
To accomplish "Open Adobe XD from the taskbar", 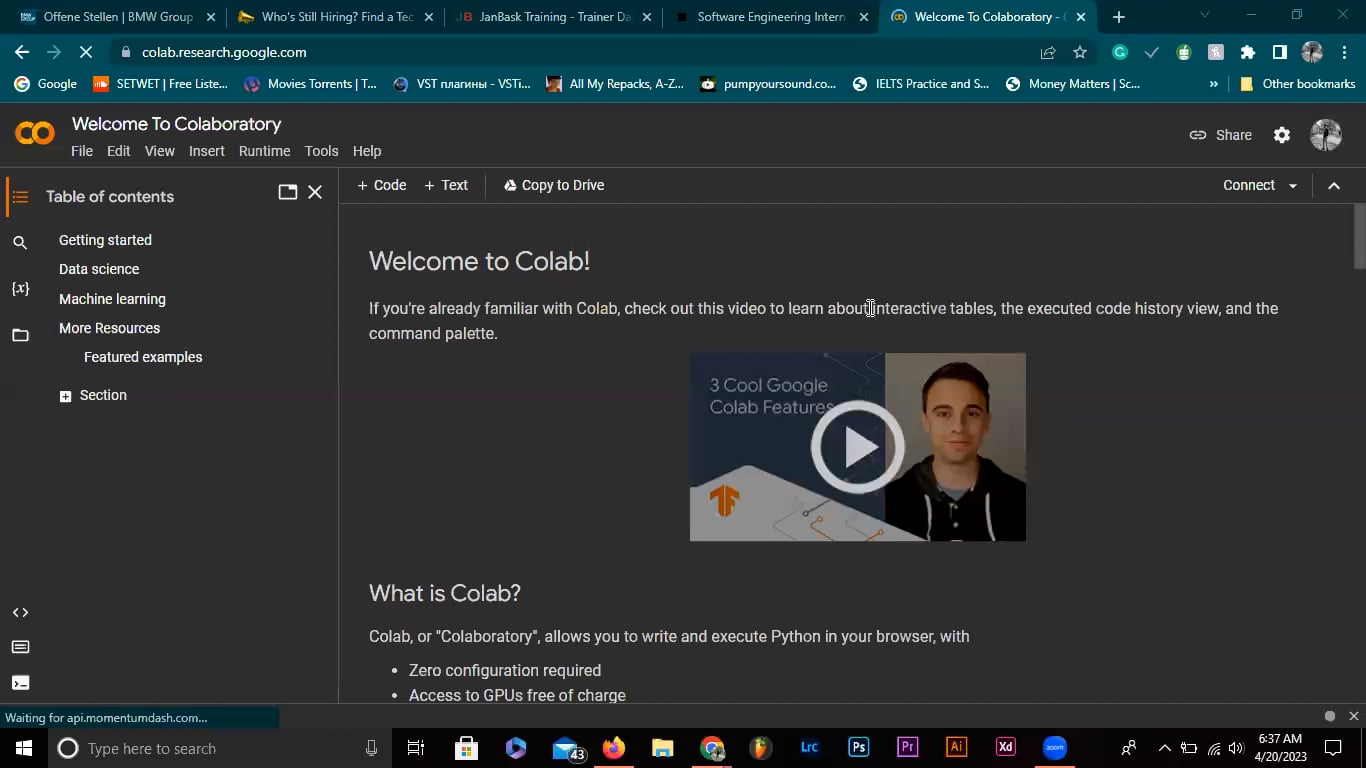I will 1005,748.
